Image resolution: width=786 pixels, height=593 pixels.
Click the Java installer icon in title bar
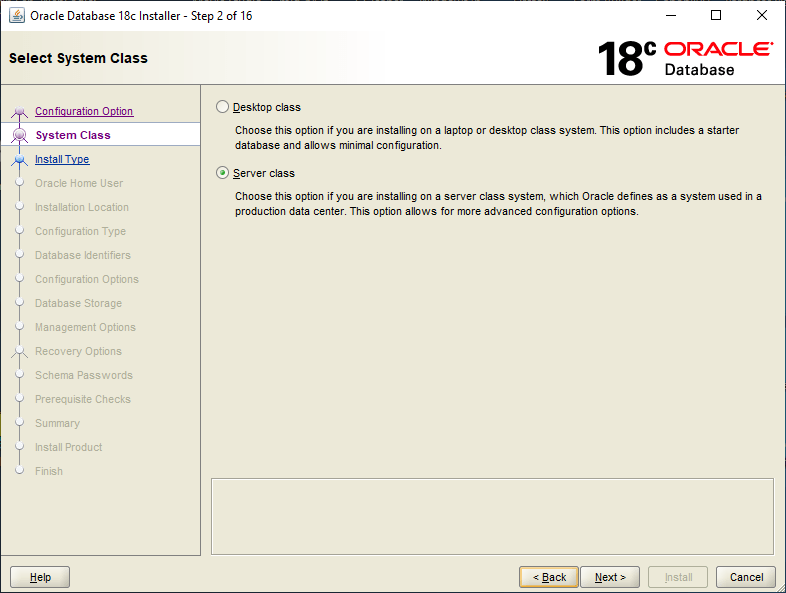[x=17, y=16]
